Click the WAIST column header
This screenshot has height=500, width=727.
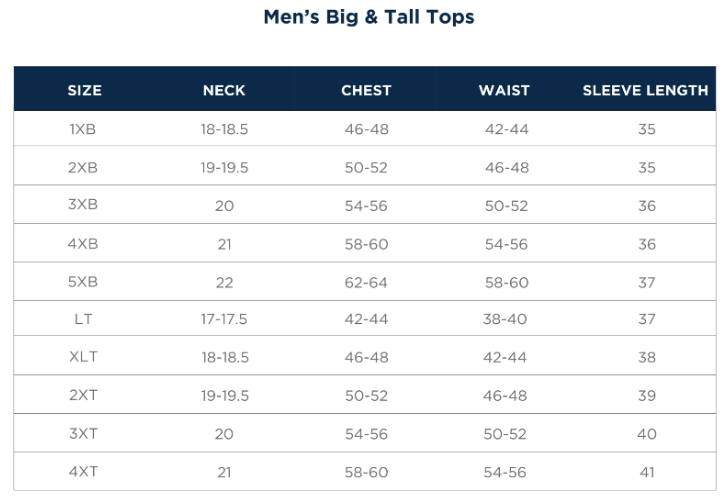click(504, 90)
